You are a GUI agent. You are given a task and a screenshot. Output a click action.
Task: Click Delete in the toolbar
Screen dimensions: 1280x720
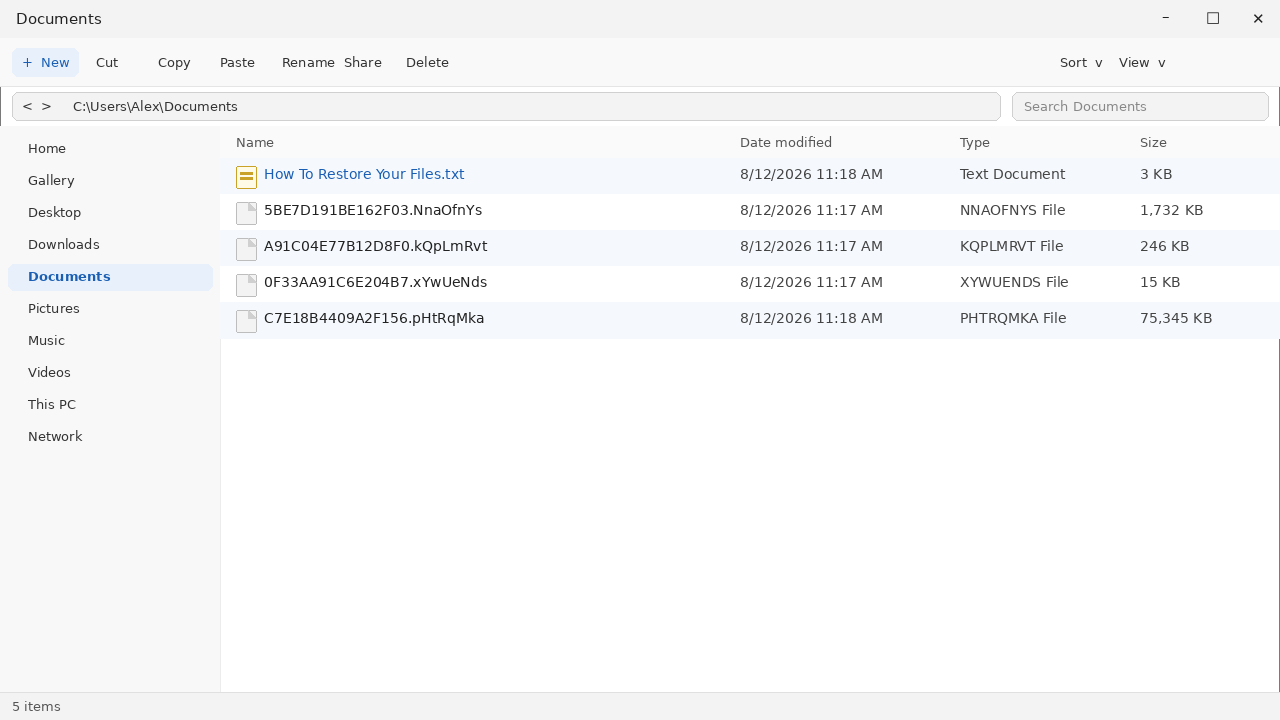(427, 62)
